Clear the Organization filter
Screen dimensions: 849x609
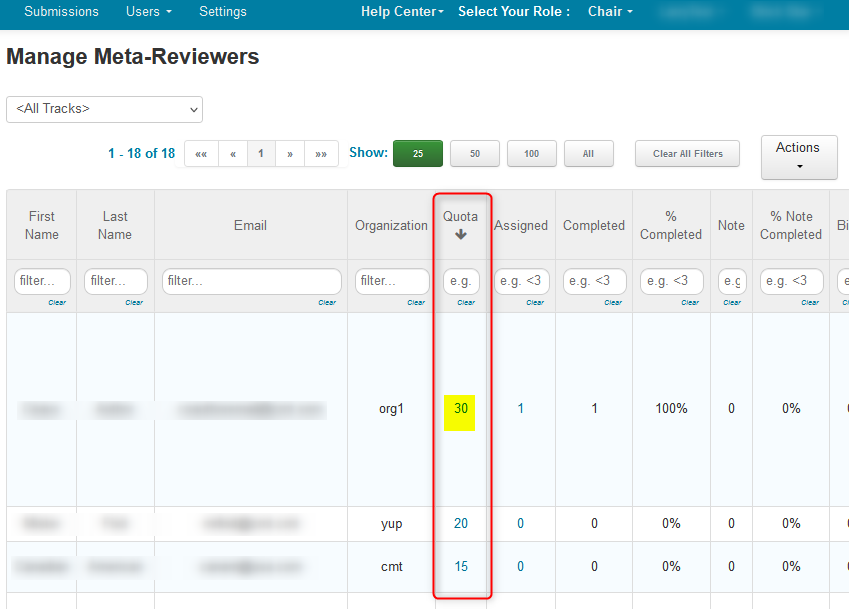416,303
